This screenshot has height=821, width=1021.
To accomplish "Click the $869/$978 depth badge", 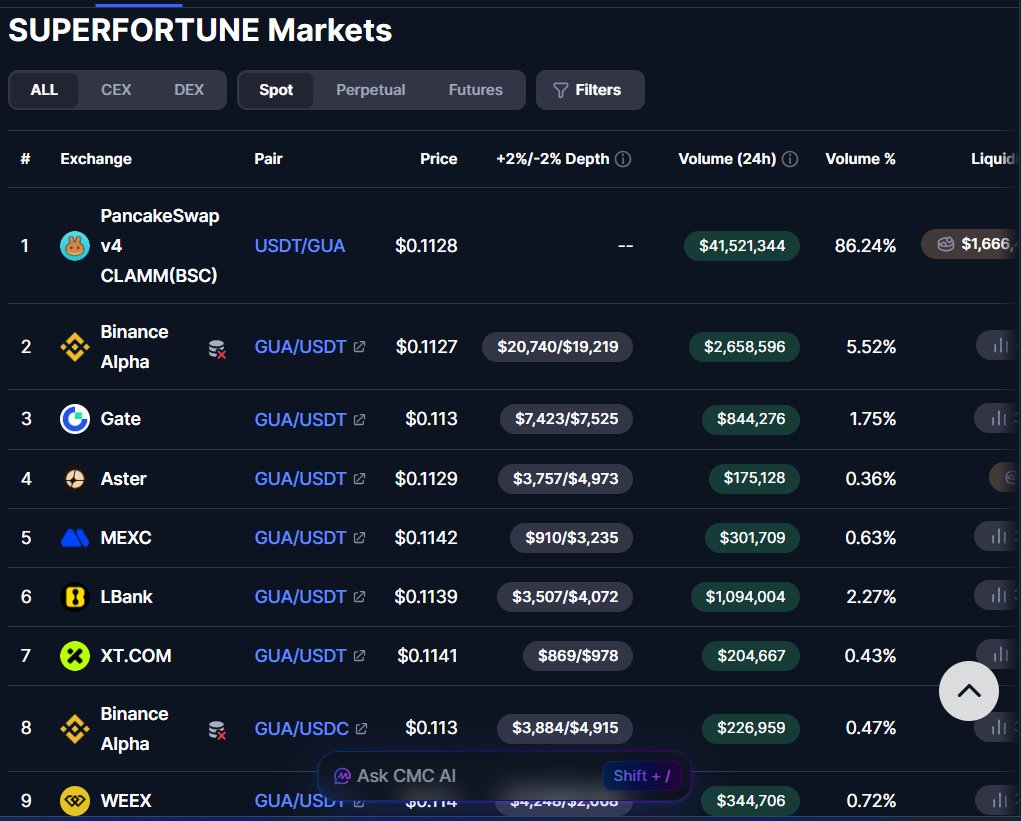I will pos(578,656).
